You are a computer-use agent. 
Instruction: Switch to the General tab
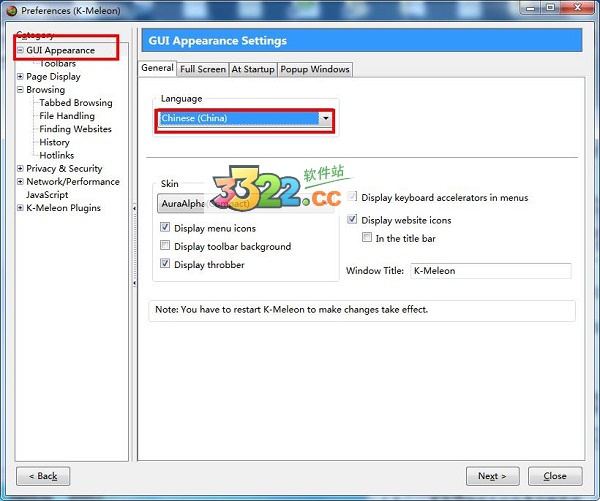[157, 68]
